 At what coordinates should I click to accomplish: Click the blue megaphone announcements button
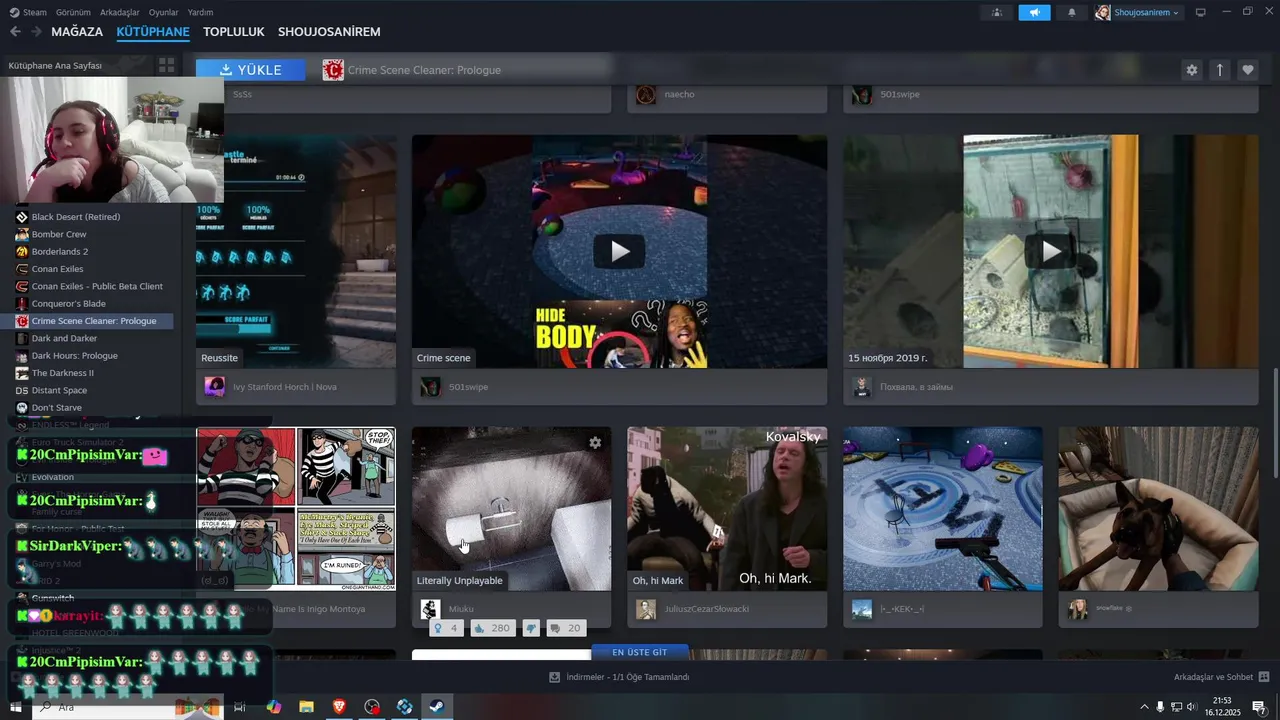coord(1034,13)
